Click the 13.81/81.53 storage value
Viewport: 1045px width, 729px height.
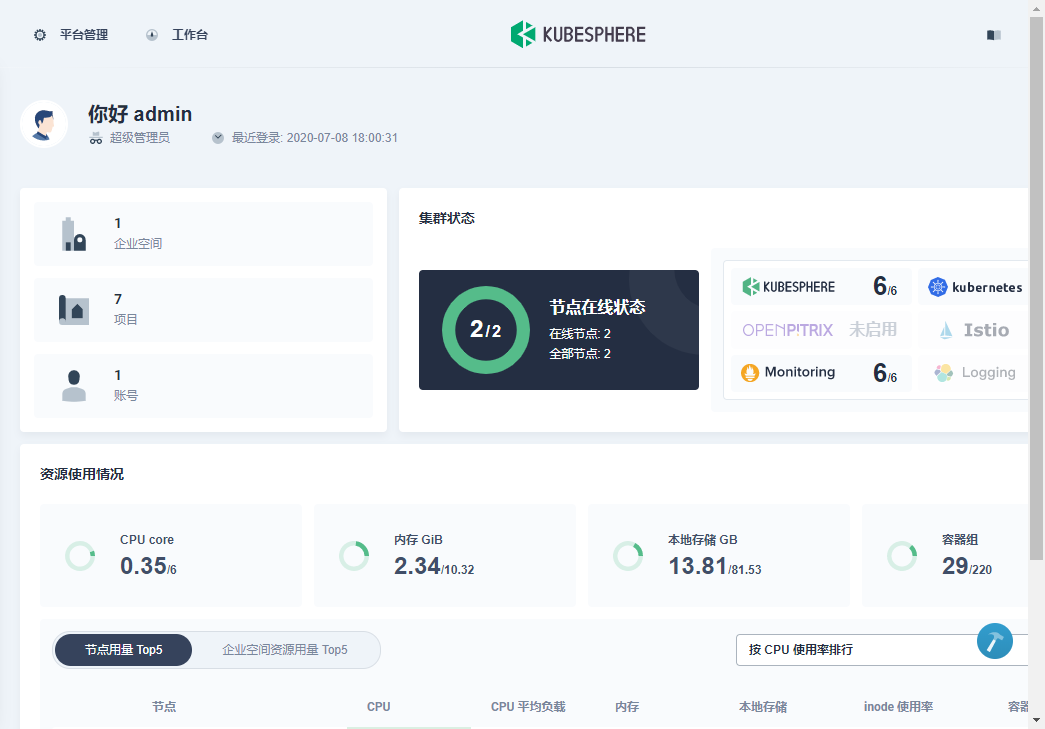(x=714, y=566)
